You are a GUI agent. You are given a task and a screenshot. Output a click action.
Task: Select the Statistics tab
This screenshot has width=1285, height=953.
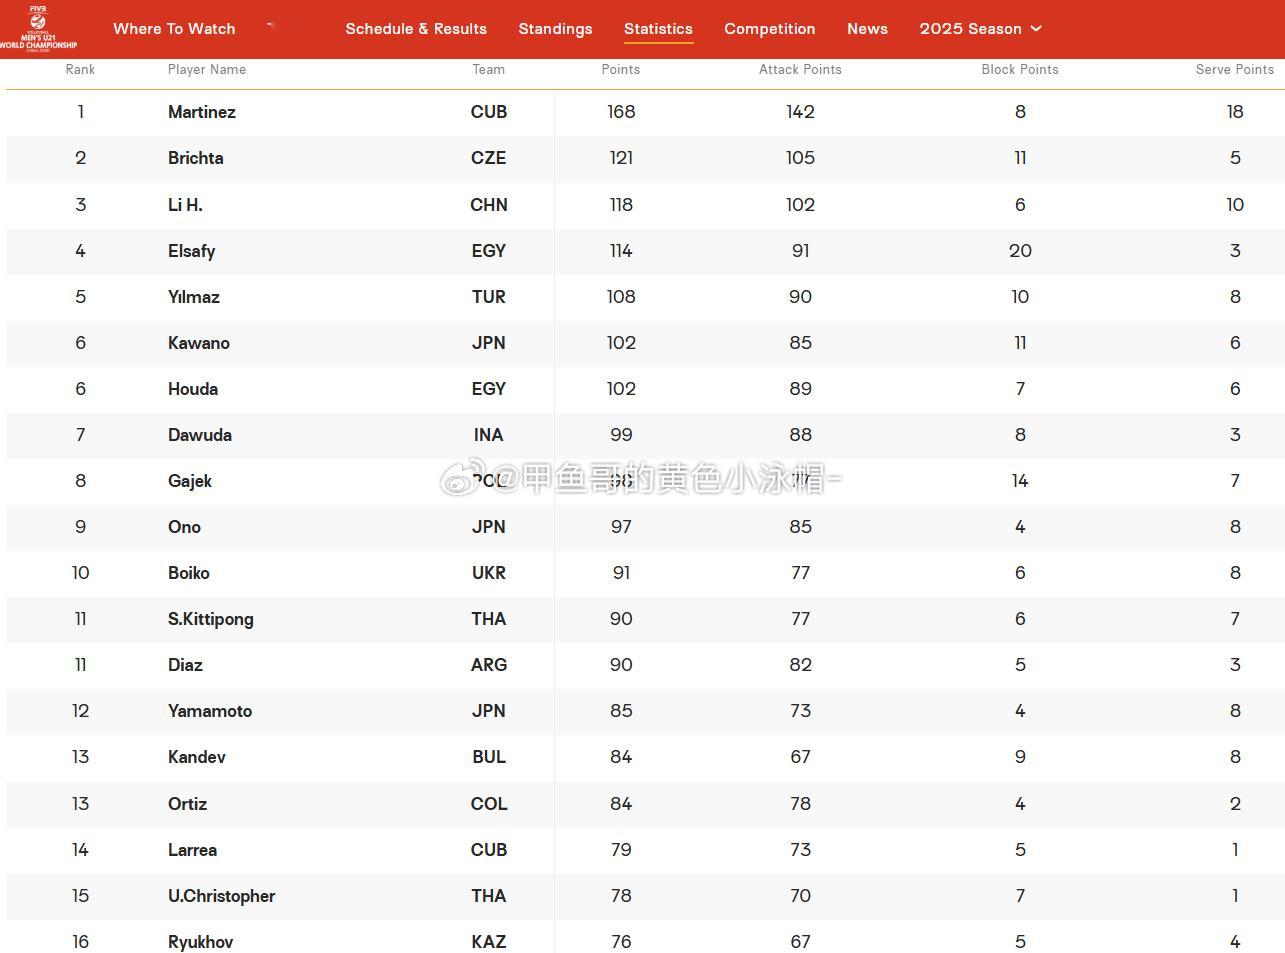tap(658, 29)
